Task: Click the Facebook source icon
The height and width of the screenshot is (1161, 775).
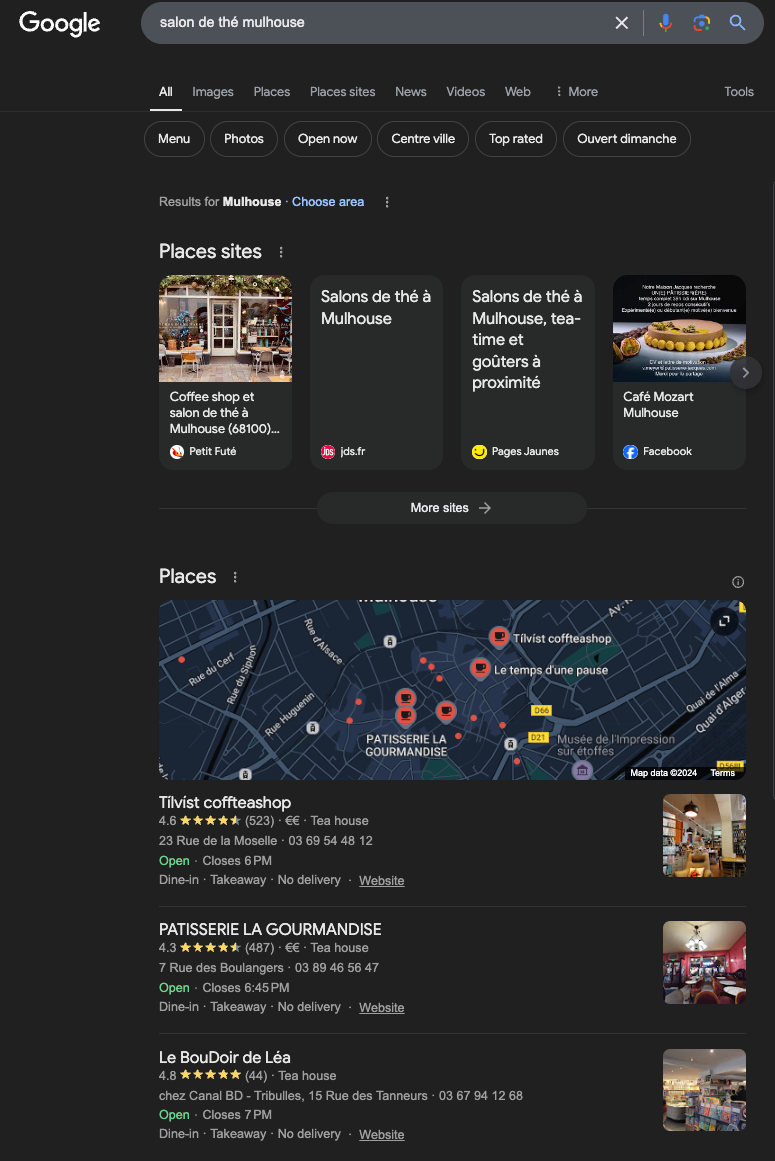Action: tap(631, 452)
